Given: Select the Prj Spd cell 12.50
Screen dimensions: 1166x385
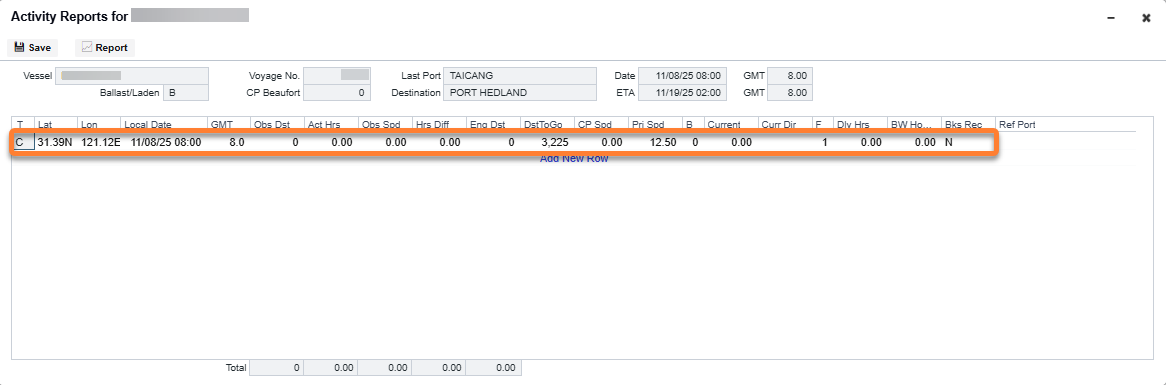Looking at the screenshot, I should [655, 142].
